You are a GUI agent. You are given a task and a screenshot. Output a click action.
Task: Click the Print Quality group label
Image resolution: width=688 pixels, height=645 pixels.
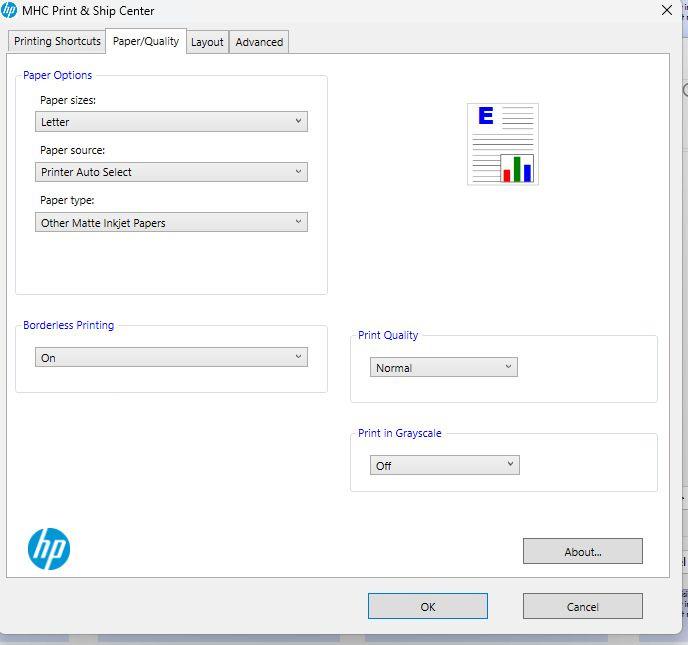[388, 335]
